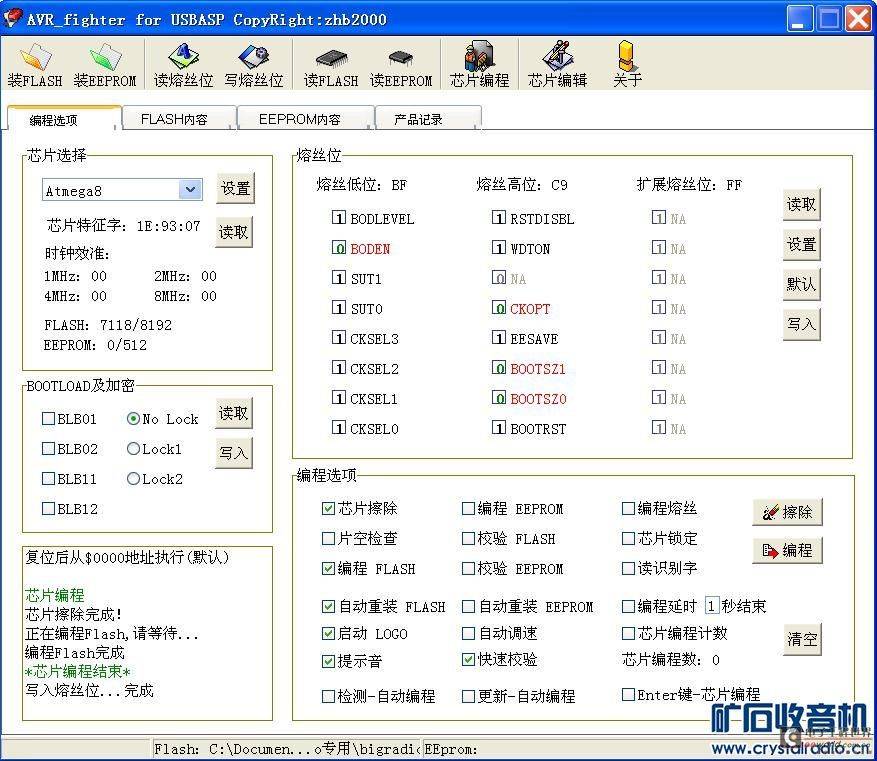Toggle the CKSEL0 fuse bit
This screenshot has width=877, height=761.
338,428
